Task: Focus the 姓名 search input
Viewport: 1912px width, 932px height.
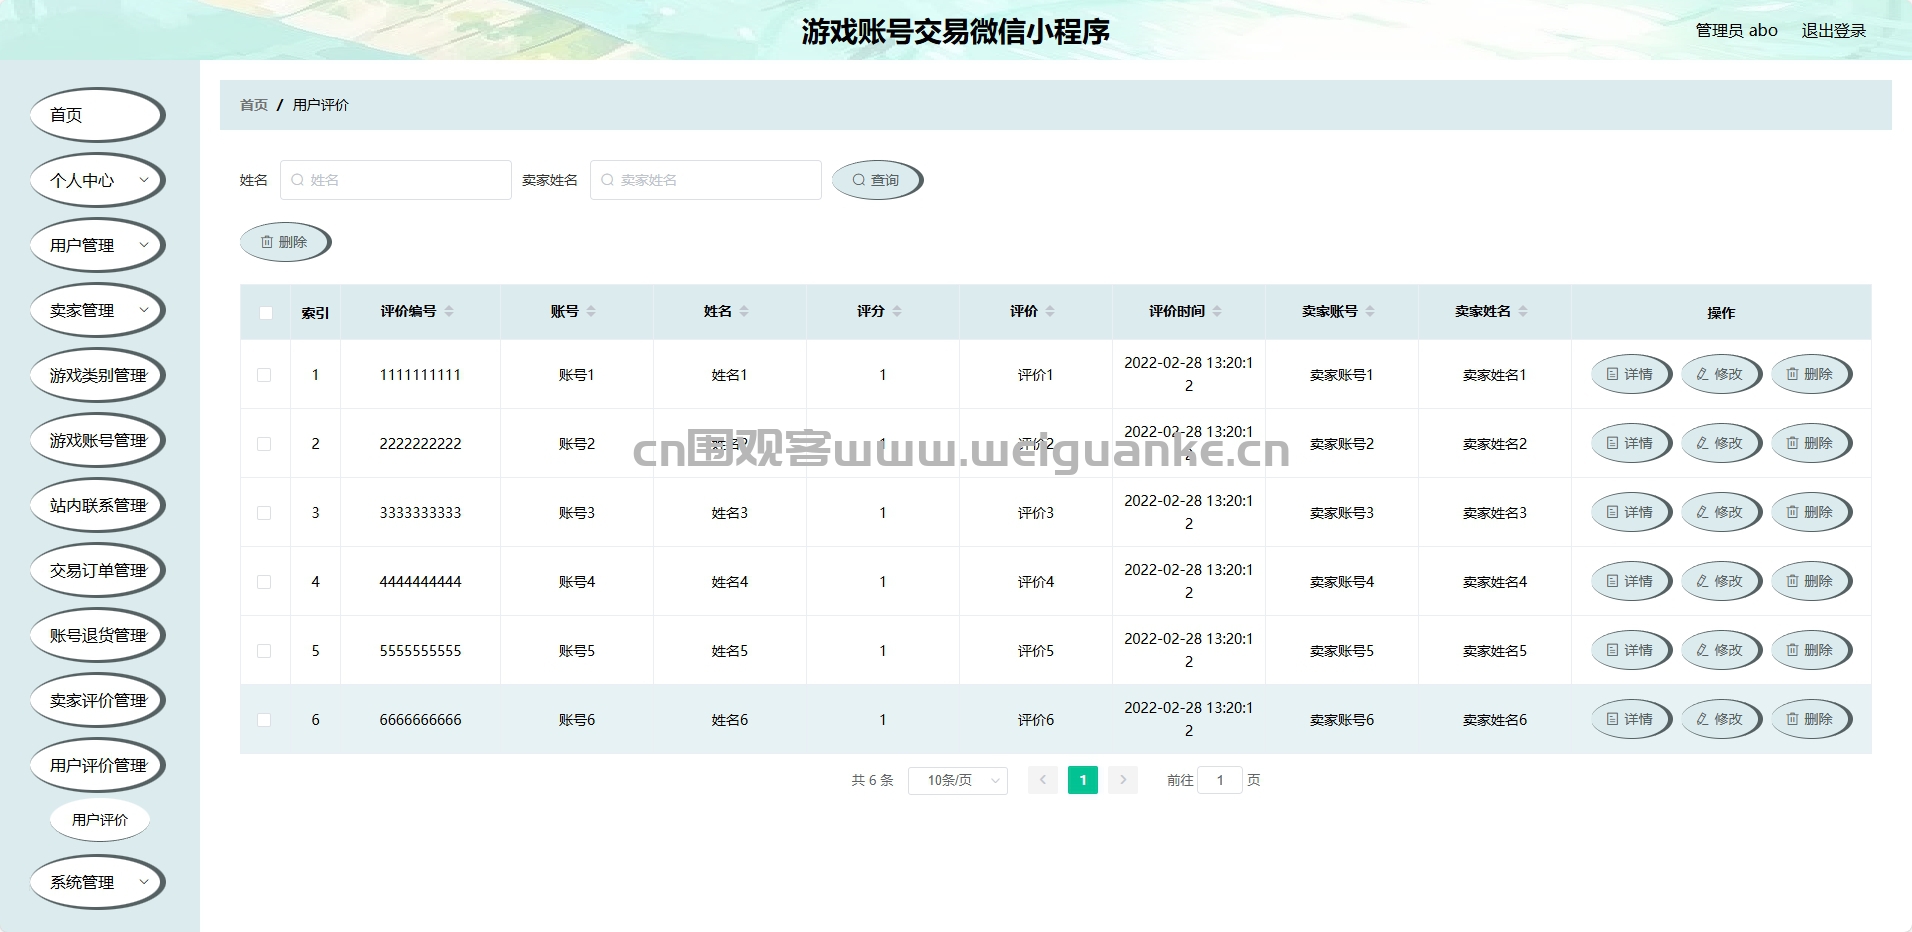Action: click(396, 180)
